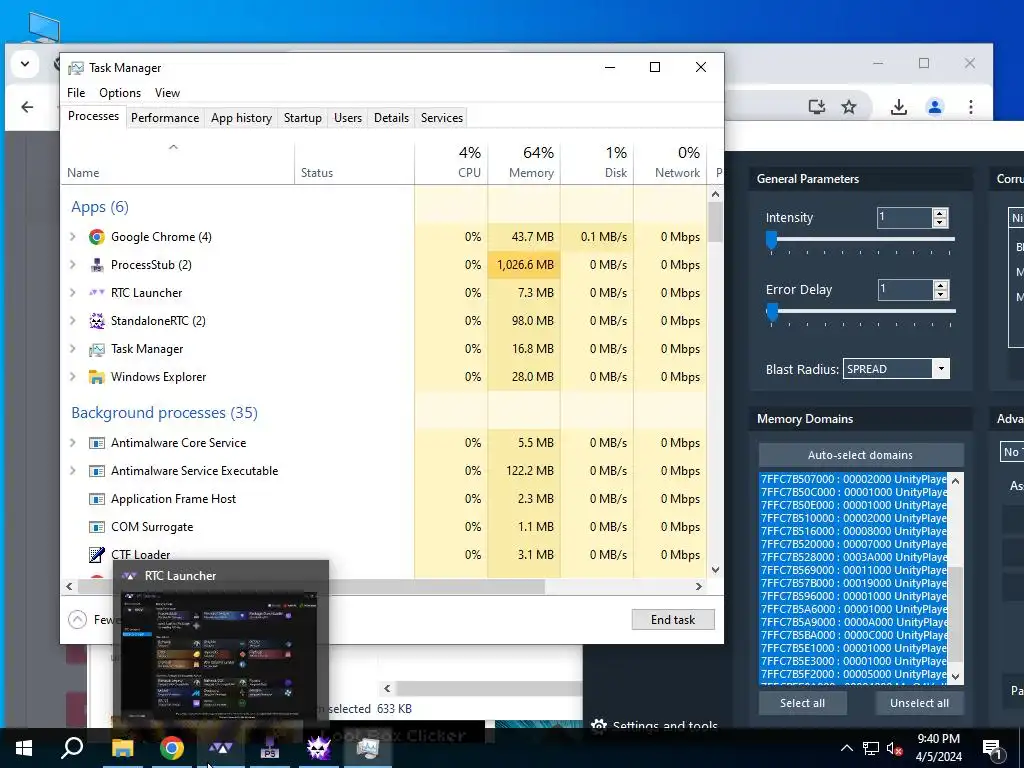The width and height of the screenshot is (1024, 768).
Task: Expand the Windows Explorer process entry
Action: click(72, 377)
